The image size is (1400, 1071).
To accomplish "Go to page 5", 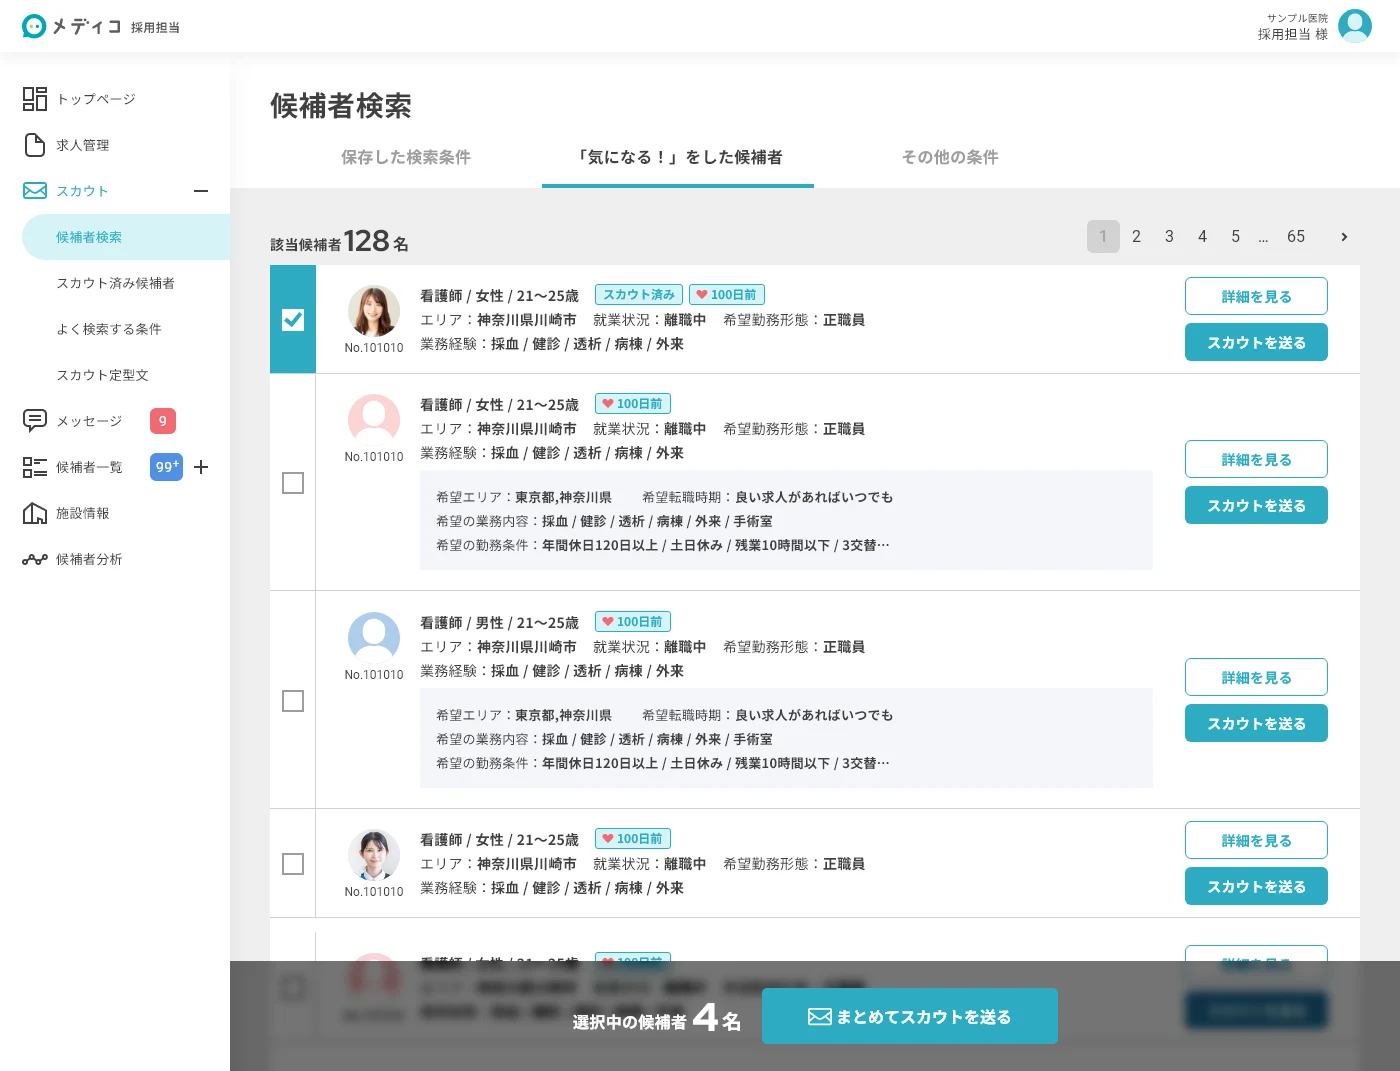I will coord(1235,237).
